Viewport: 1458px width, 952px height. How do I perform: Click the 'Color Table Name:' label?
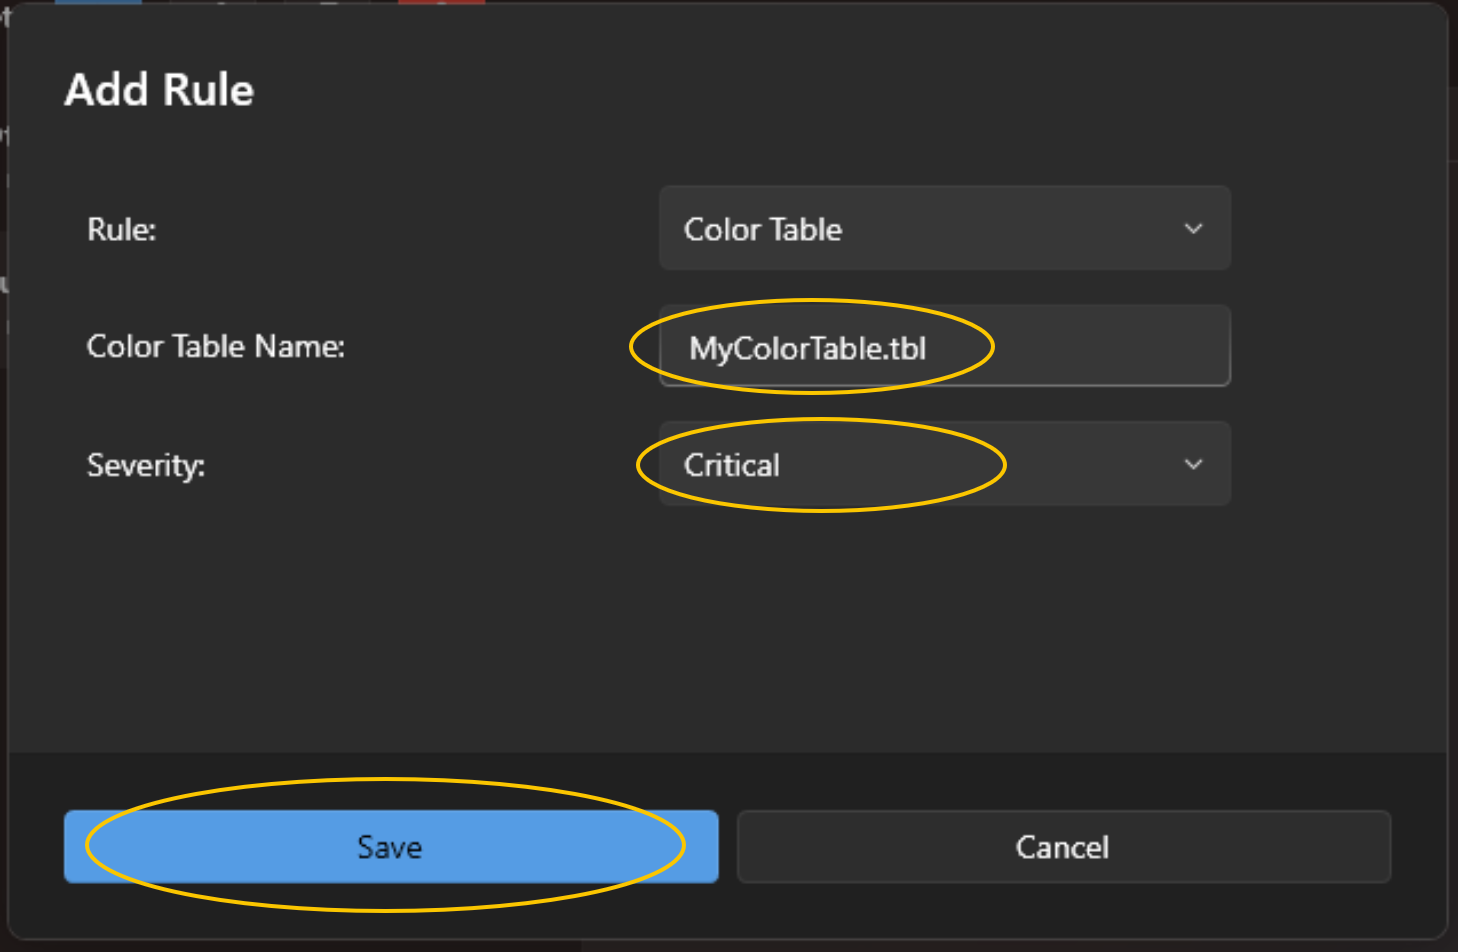point(216,347)
